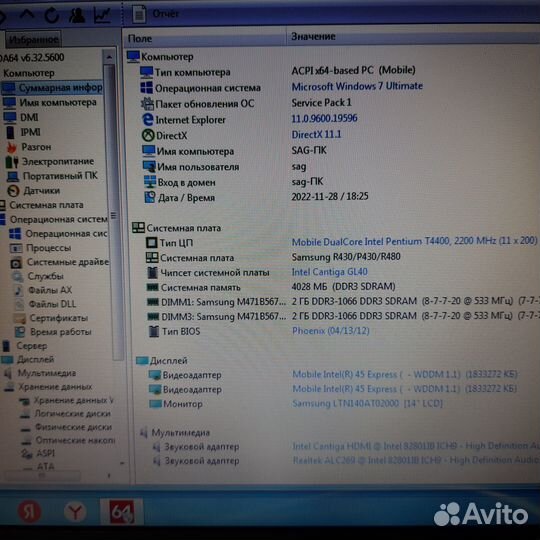Open the Realtek ALC269 sound adapter link

click(415, 460)
